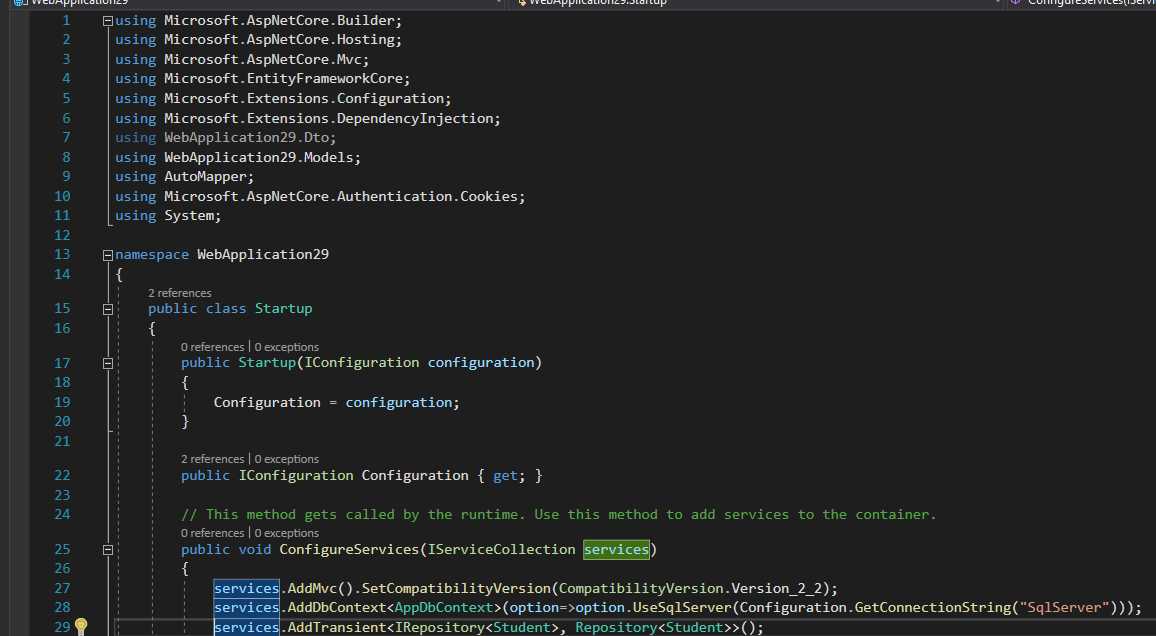Open '2 references' CodeLens above class Startup
This screenshot has height=636, width=1156.
pyautogui.click(x=179, y=293)
